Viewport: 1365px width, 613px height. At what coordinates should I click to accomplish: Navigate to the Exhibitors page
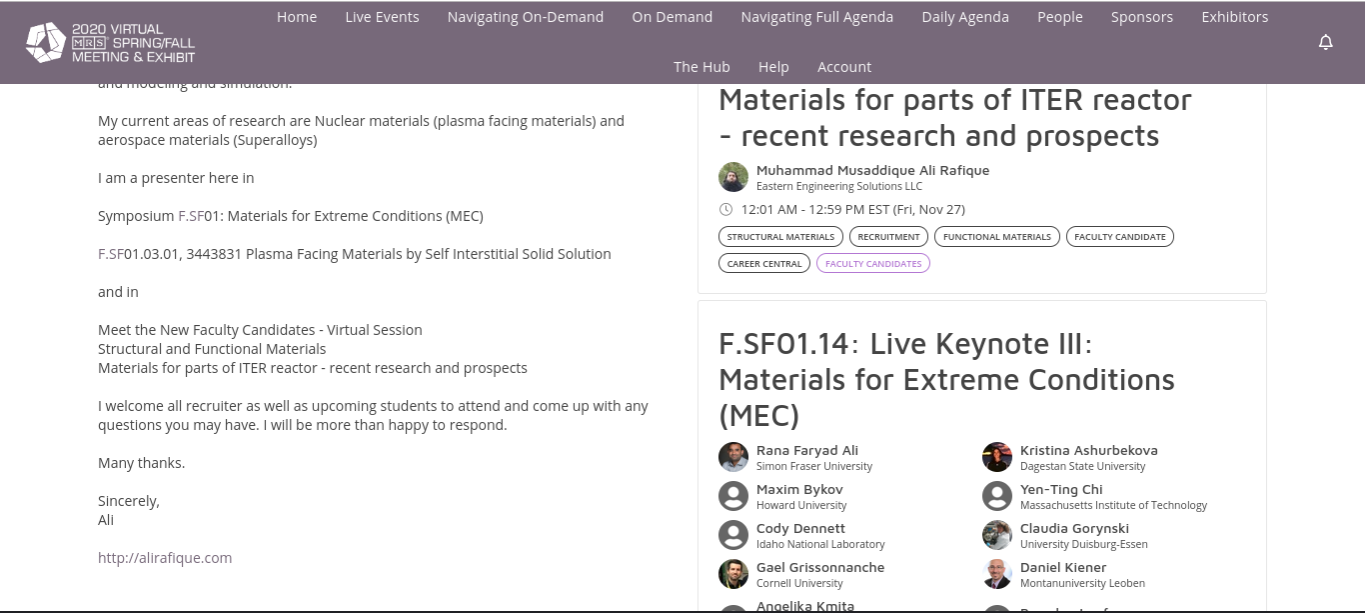1234,17
